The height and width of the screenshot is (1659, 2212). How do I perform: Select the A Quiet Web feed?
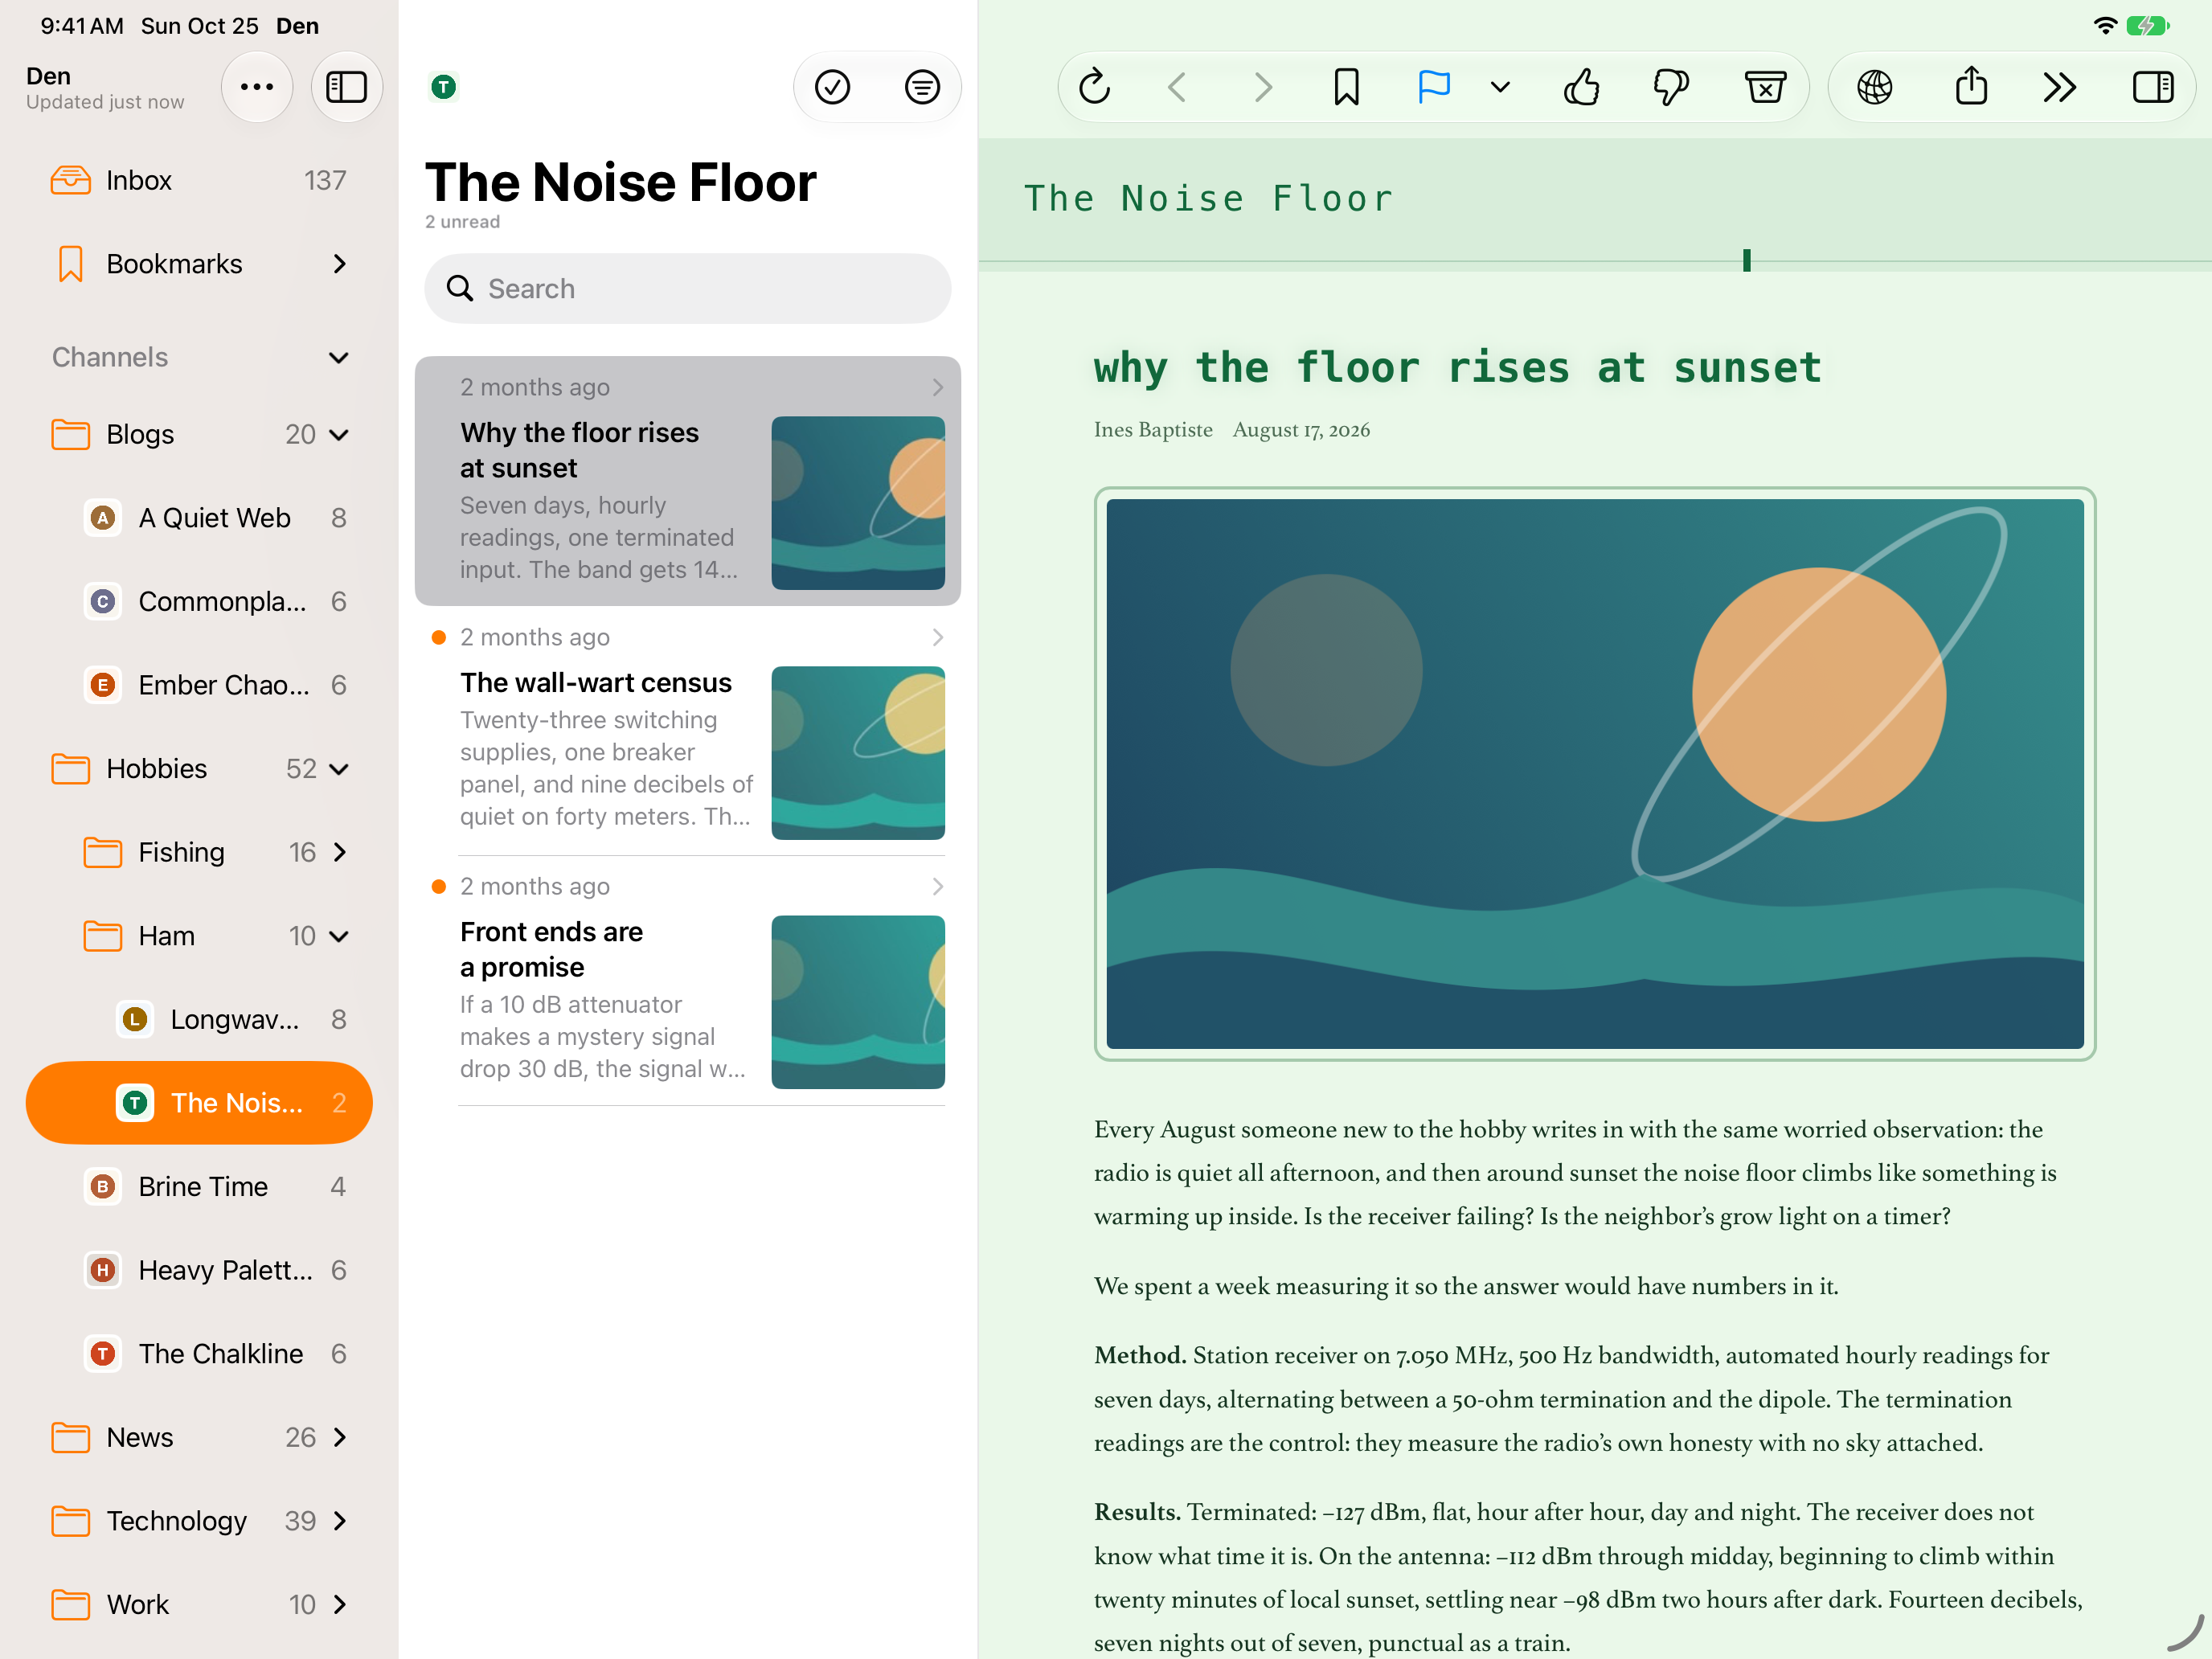click(x=199, y=518)
